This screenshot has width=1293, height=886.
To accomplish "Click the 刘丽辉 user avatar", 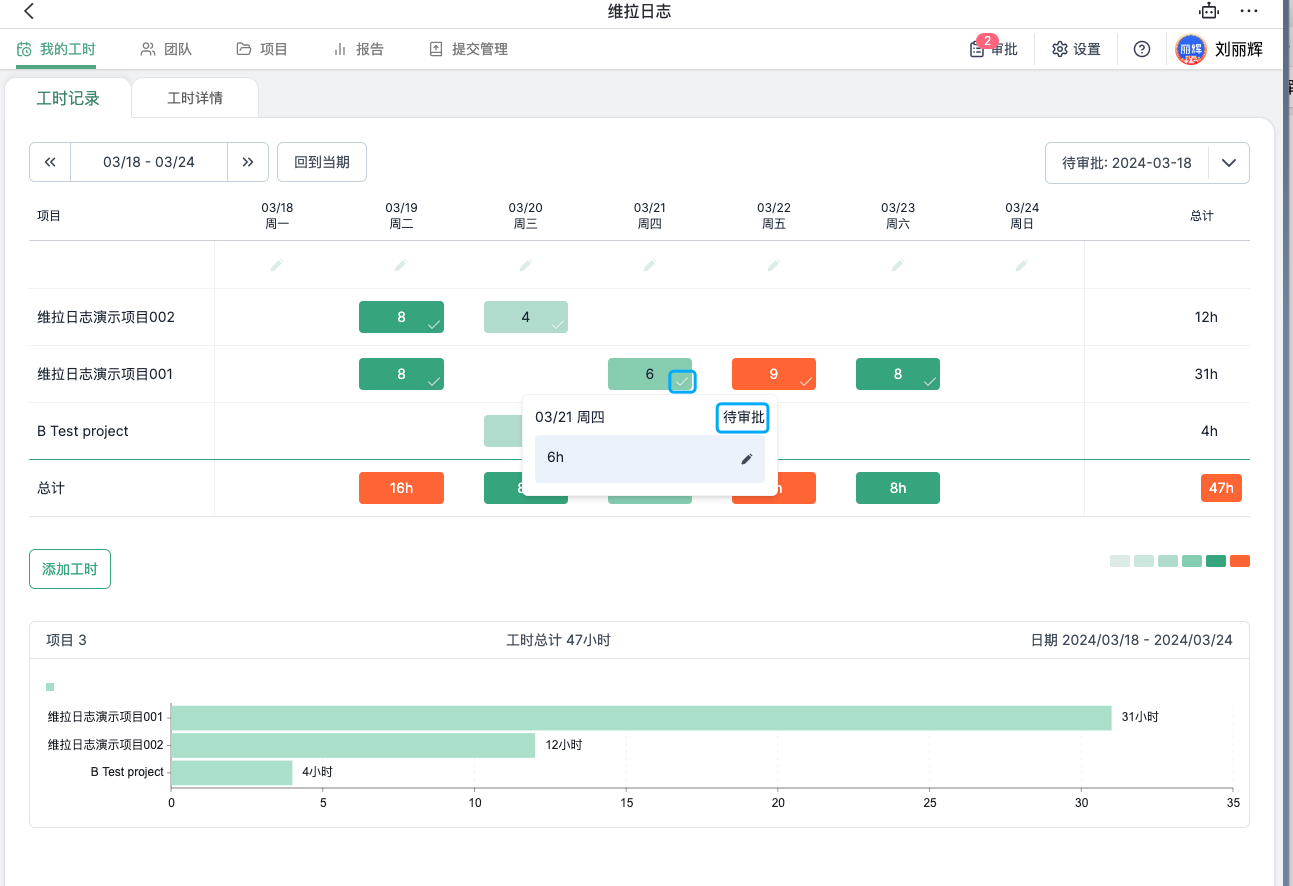I will 1191,49.
